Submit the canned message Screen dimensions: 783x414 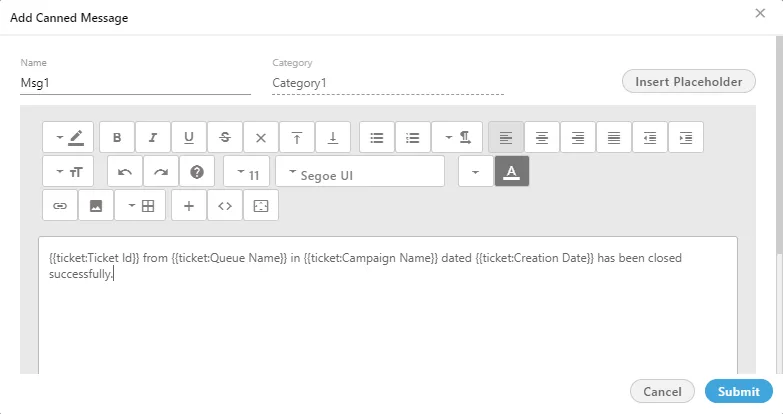(x=739, y=392)
